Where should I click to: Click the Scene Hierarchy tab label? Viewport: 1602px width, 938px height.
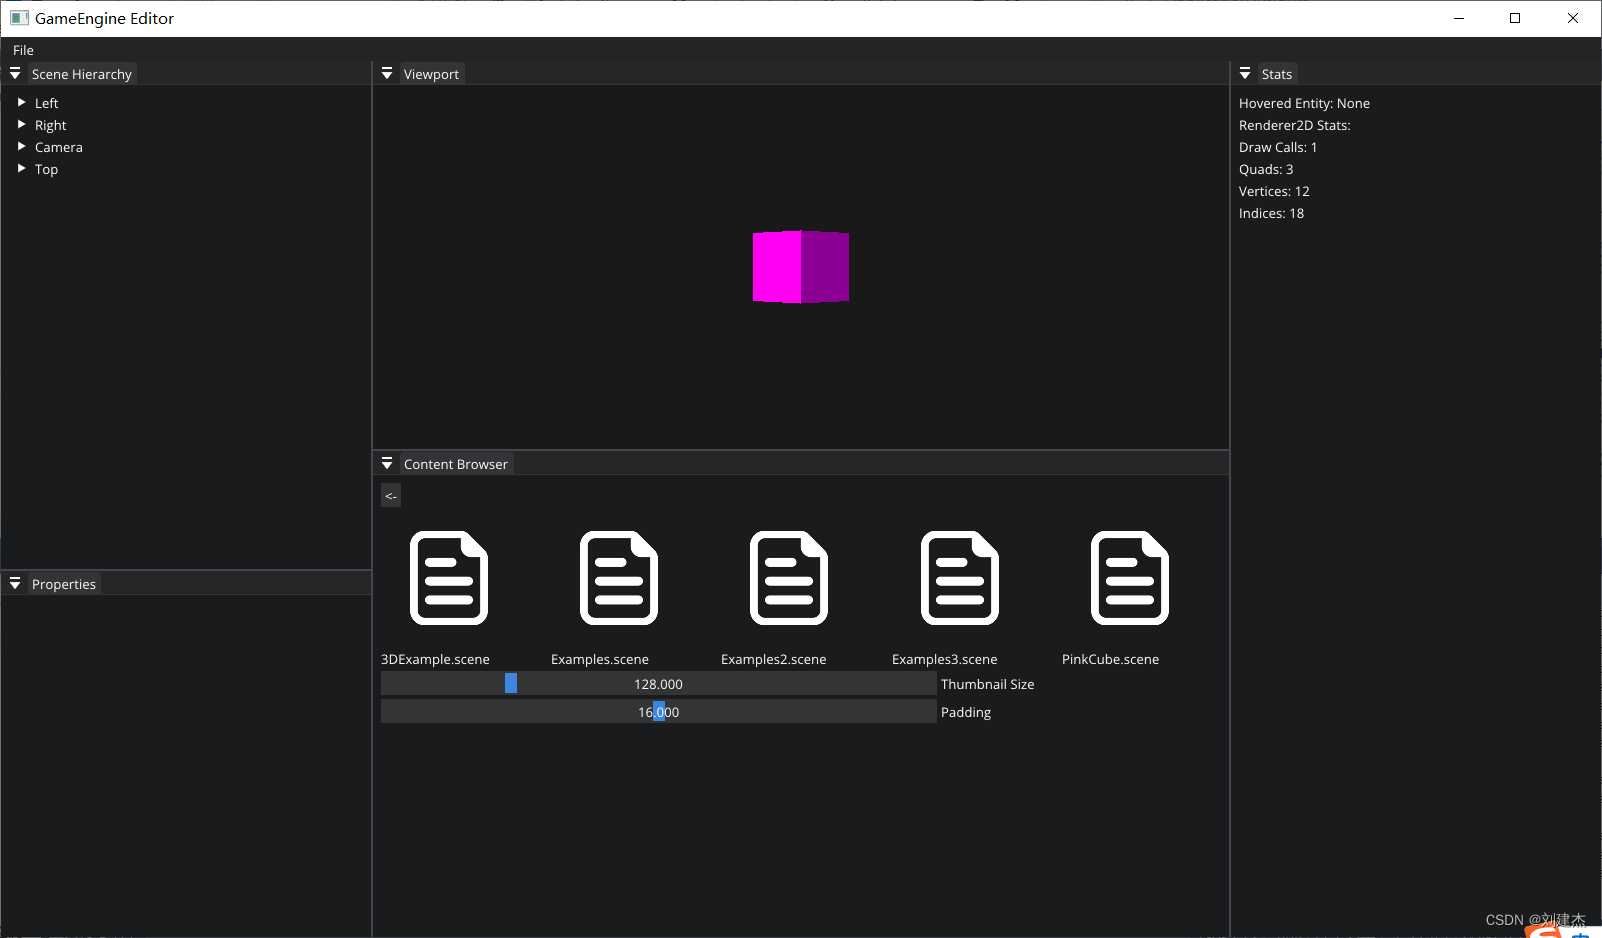click(82, 73)
